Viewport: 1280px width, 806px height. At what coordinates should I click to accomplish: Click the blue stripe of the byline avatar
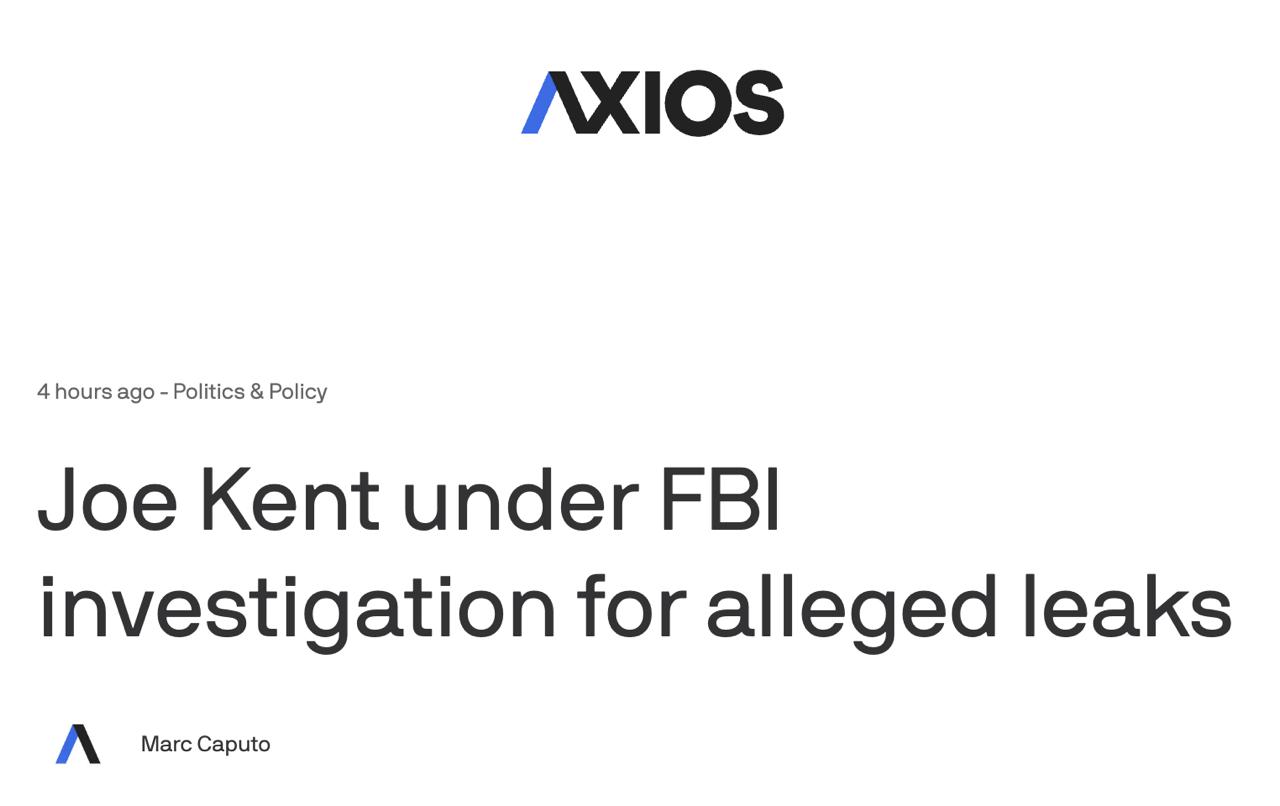68,746
